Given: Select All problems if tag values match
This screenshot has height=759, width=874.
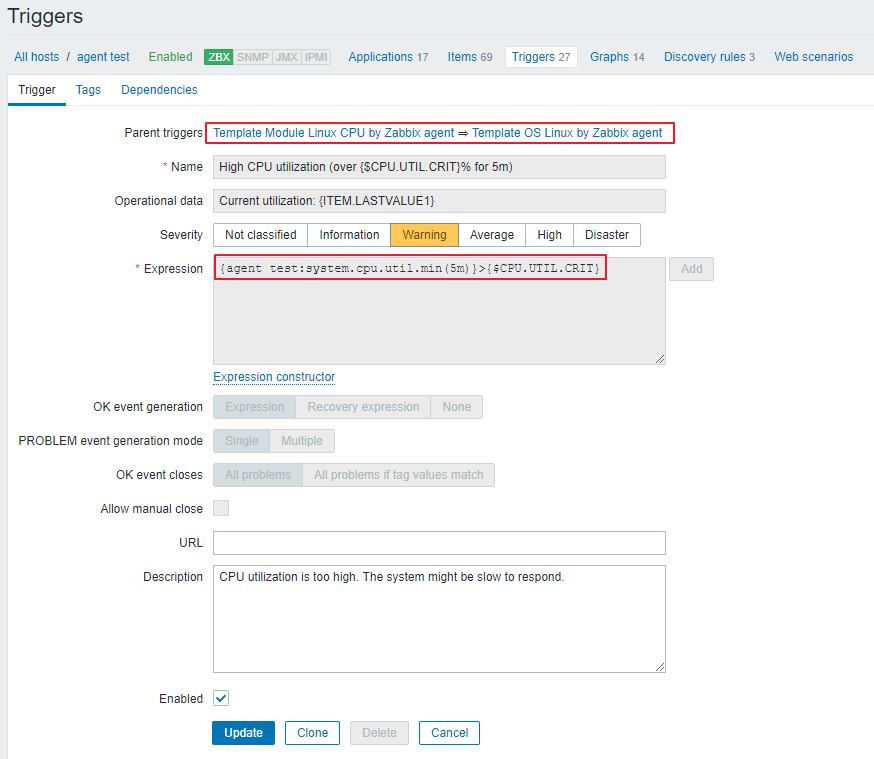Looking at the screenshot, I should (399, 475).
